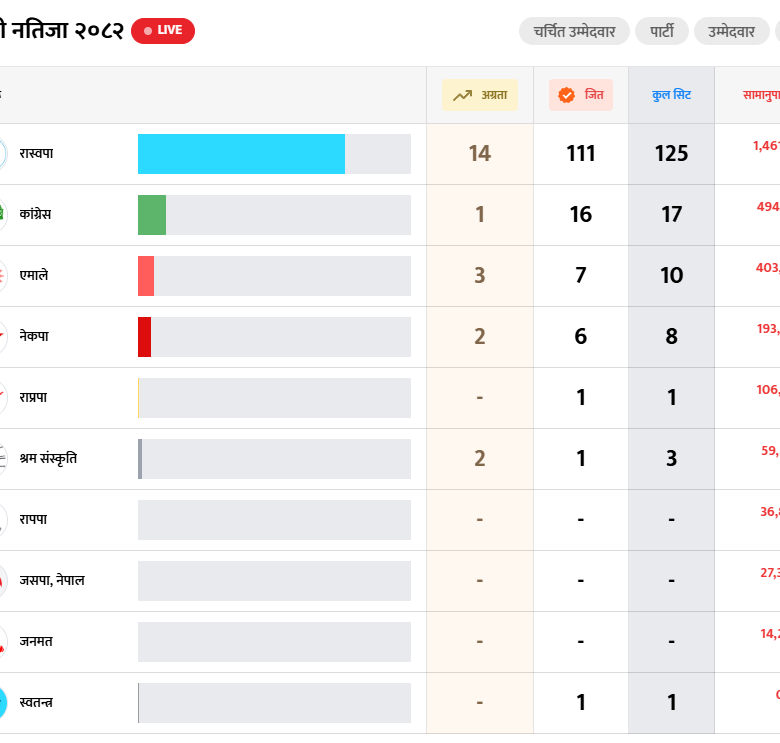The height and width of the screenshot is (743, 780).
Task: Select the पार्टी tab
Action: coord(662,31)
